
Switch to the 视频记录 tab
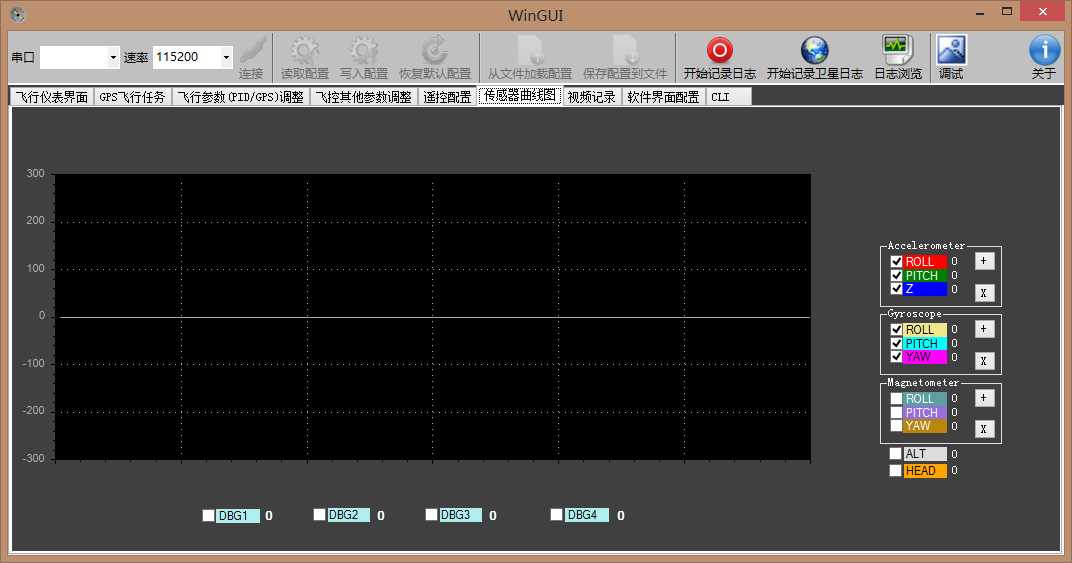592,97
